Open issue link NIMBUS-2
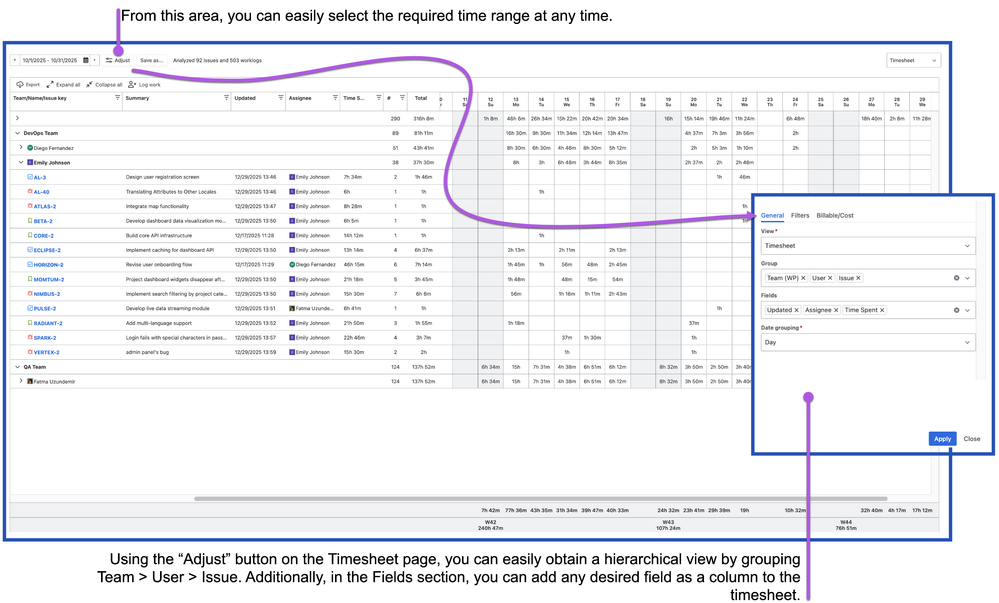This screenshot has height=603, width=999. [x=47, y=294]
